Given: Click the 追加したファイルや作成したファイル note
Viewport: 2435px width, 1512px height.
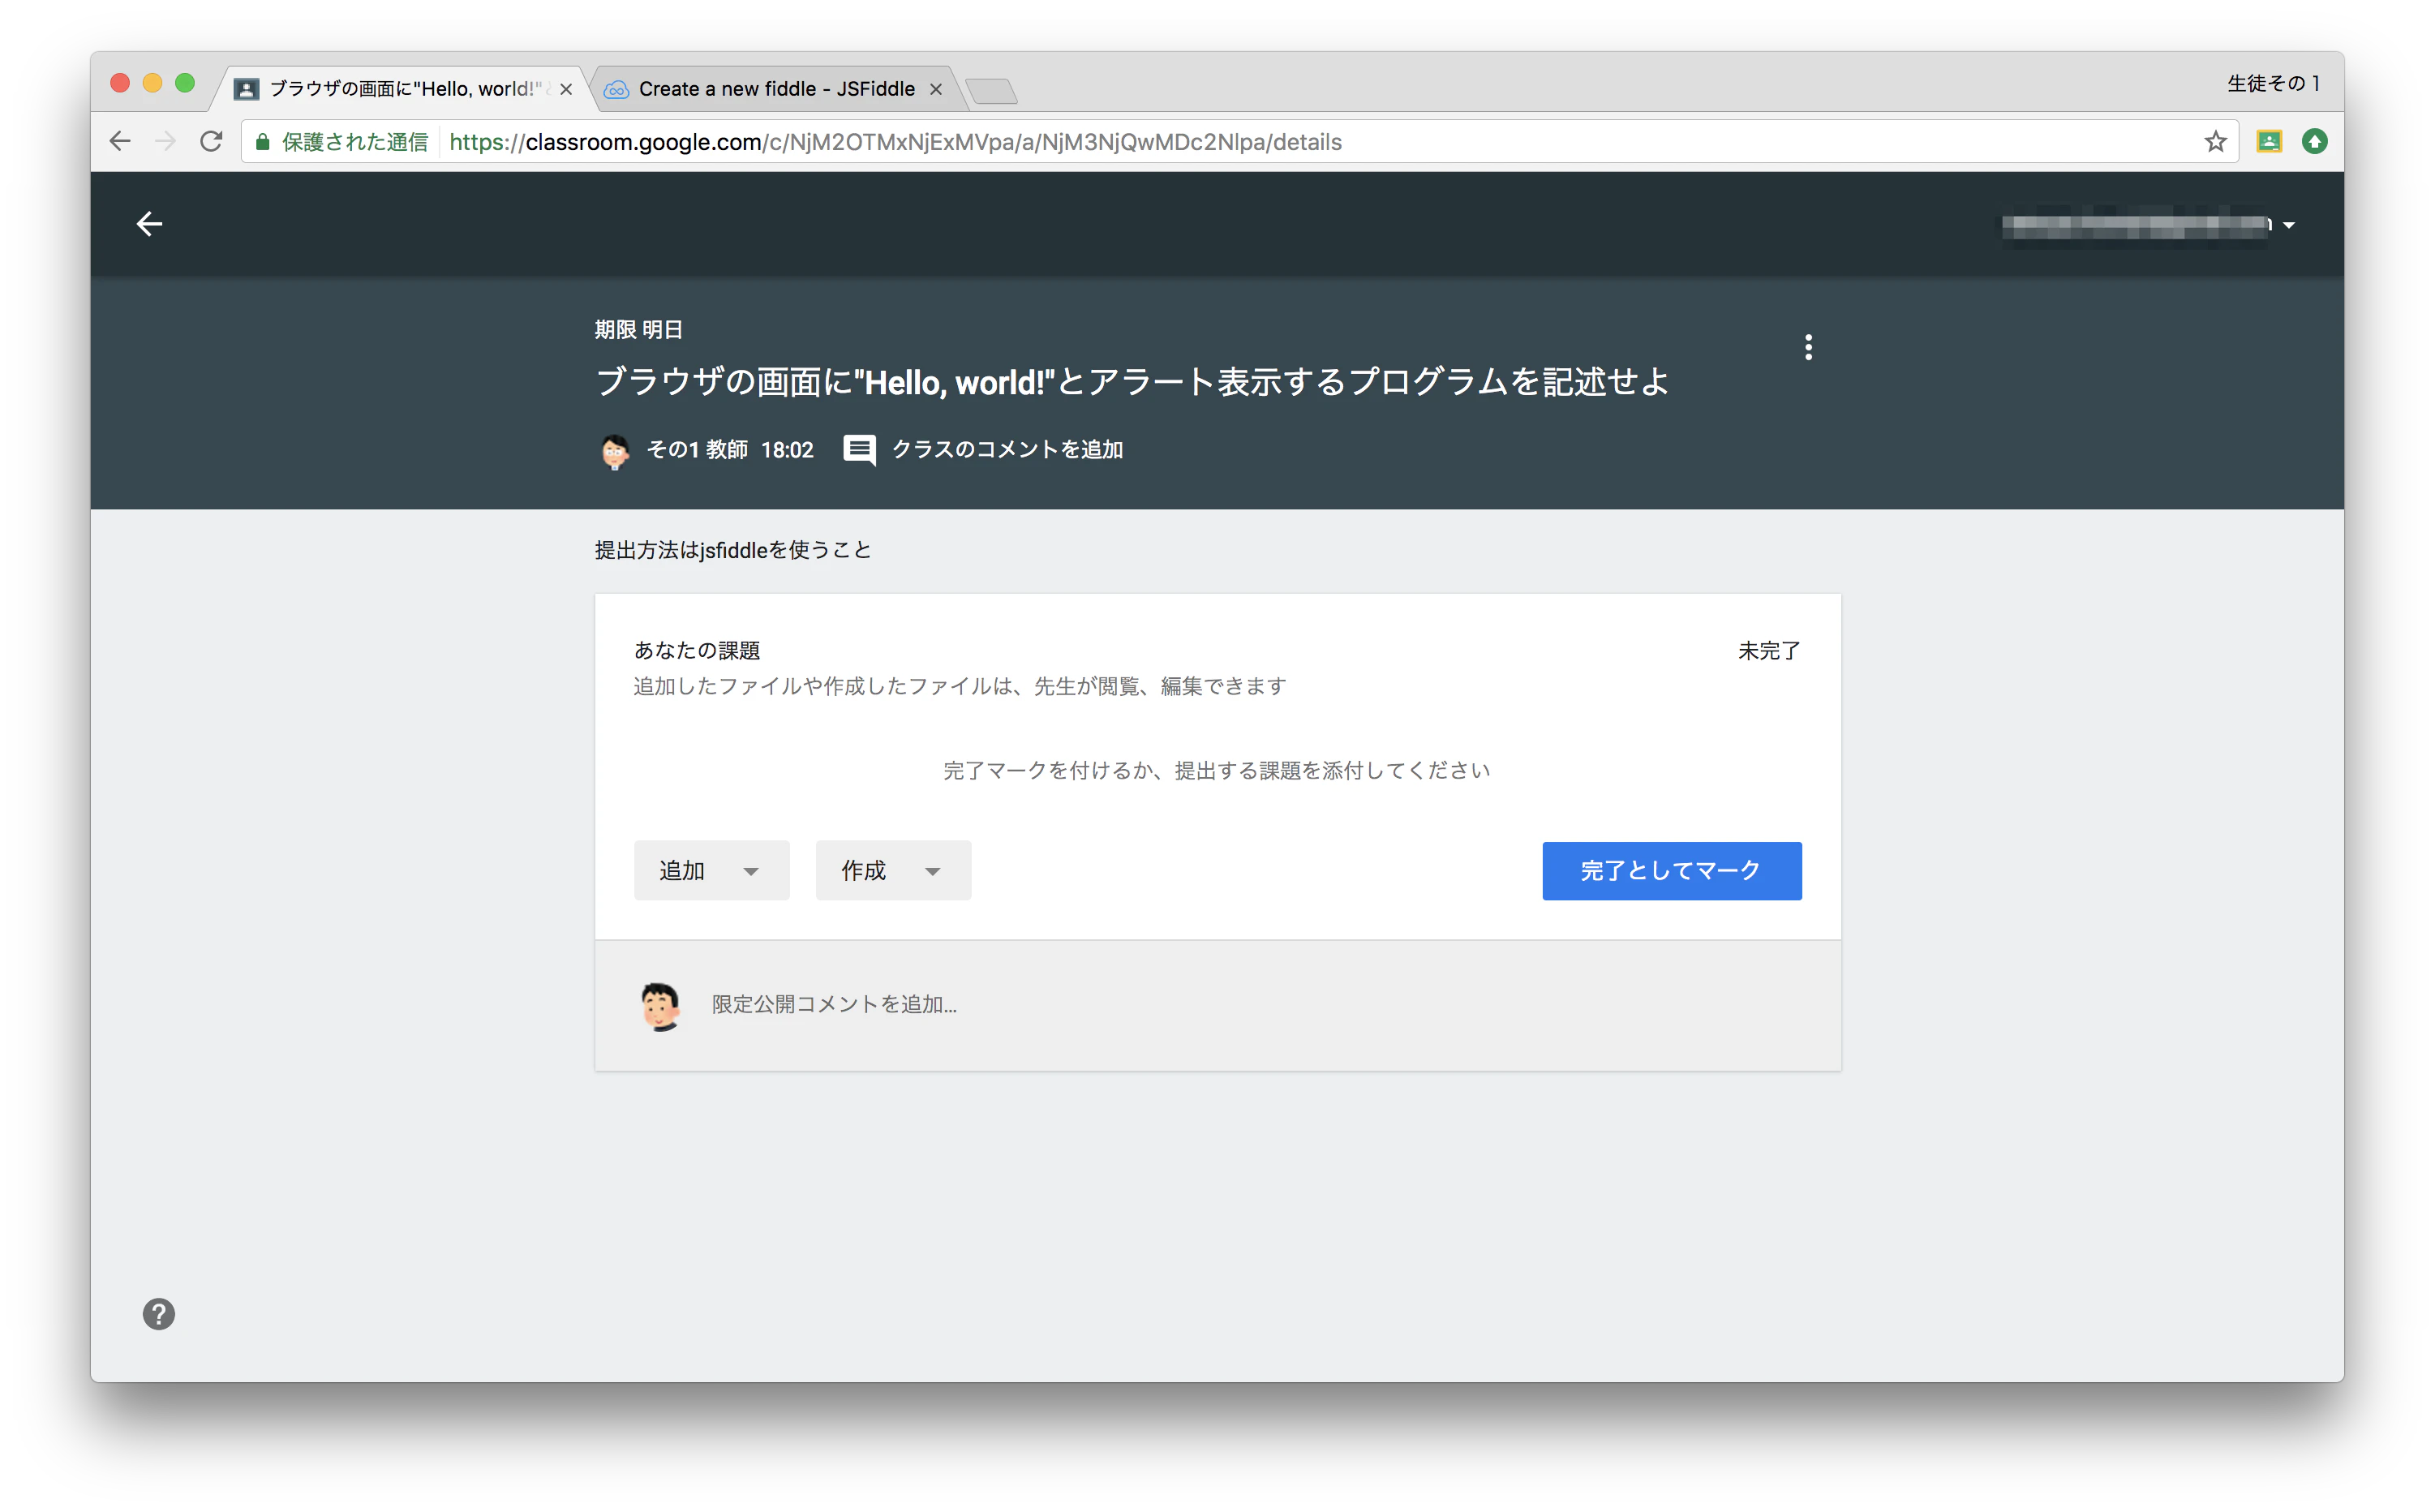Looking at the screenshot, I should tap(960, 687).
